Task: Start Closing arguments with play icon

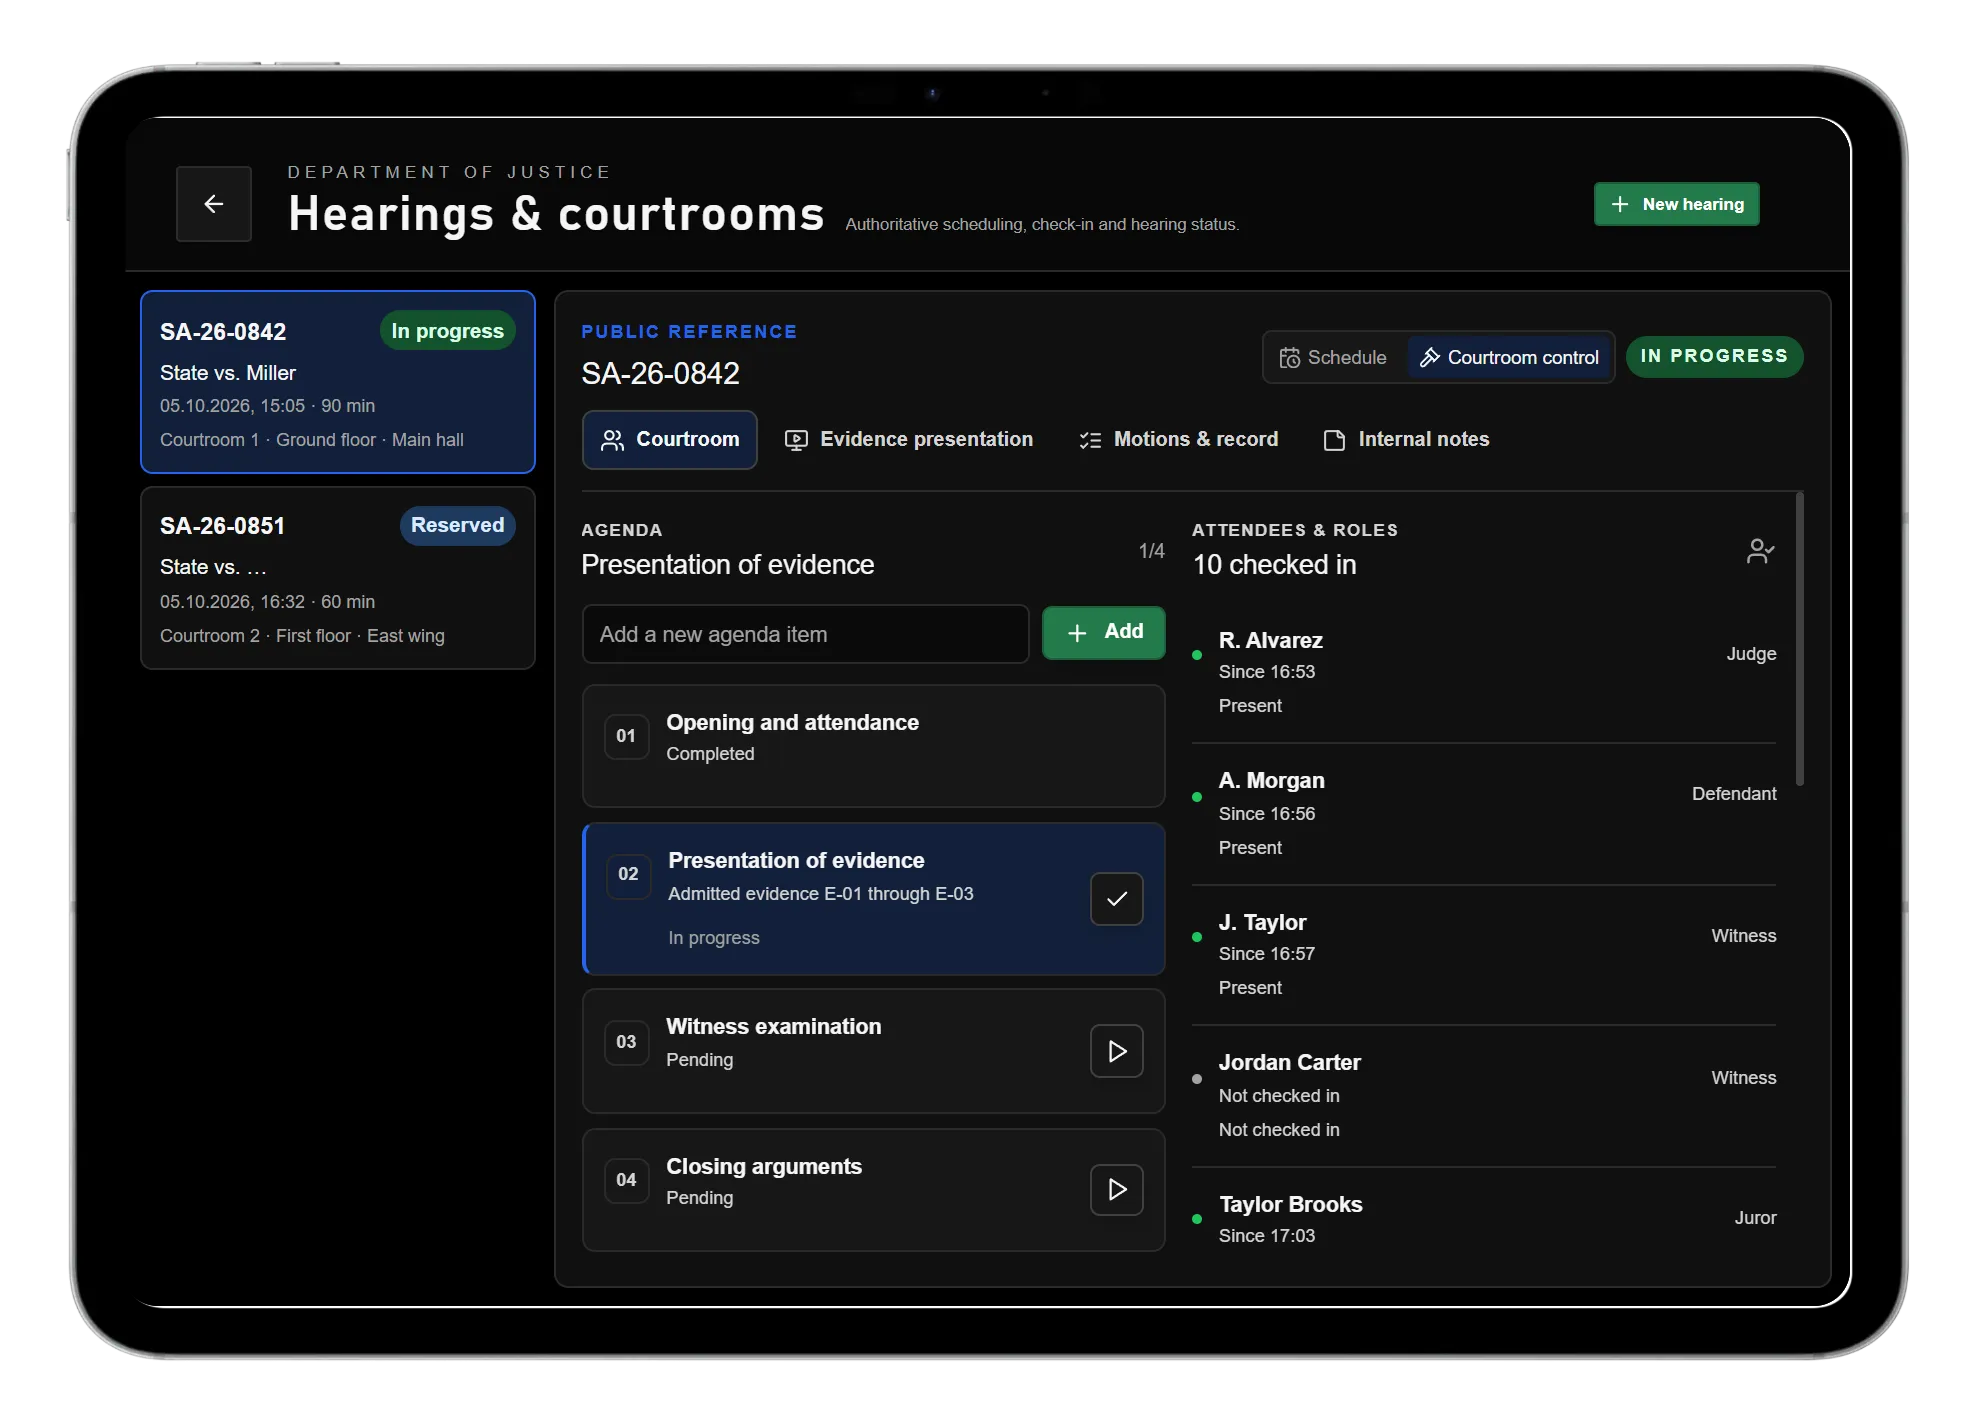Action: 1116,1189
